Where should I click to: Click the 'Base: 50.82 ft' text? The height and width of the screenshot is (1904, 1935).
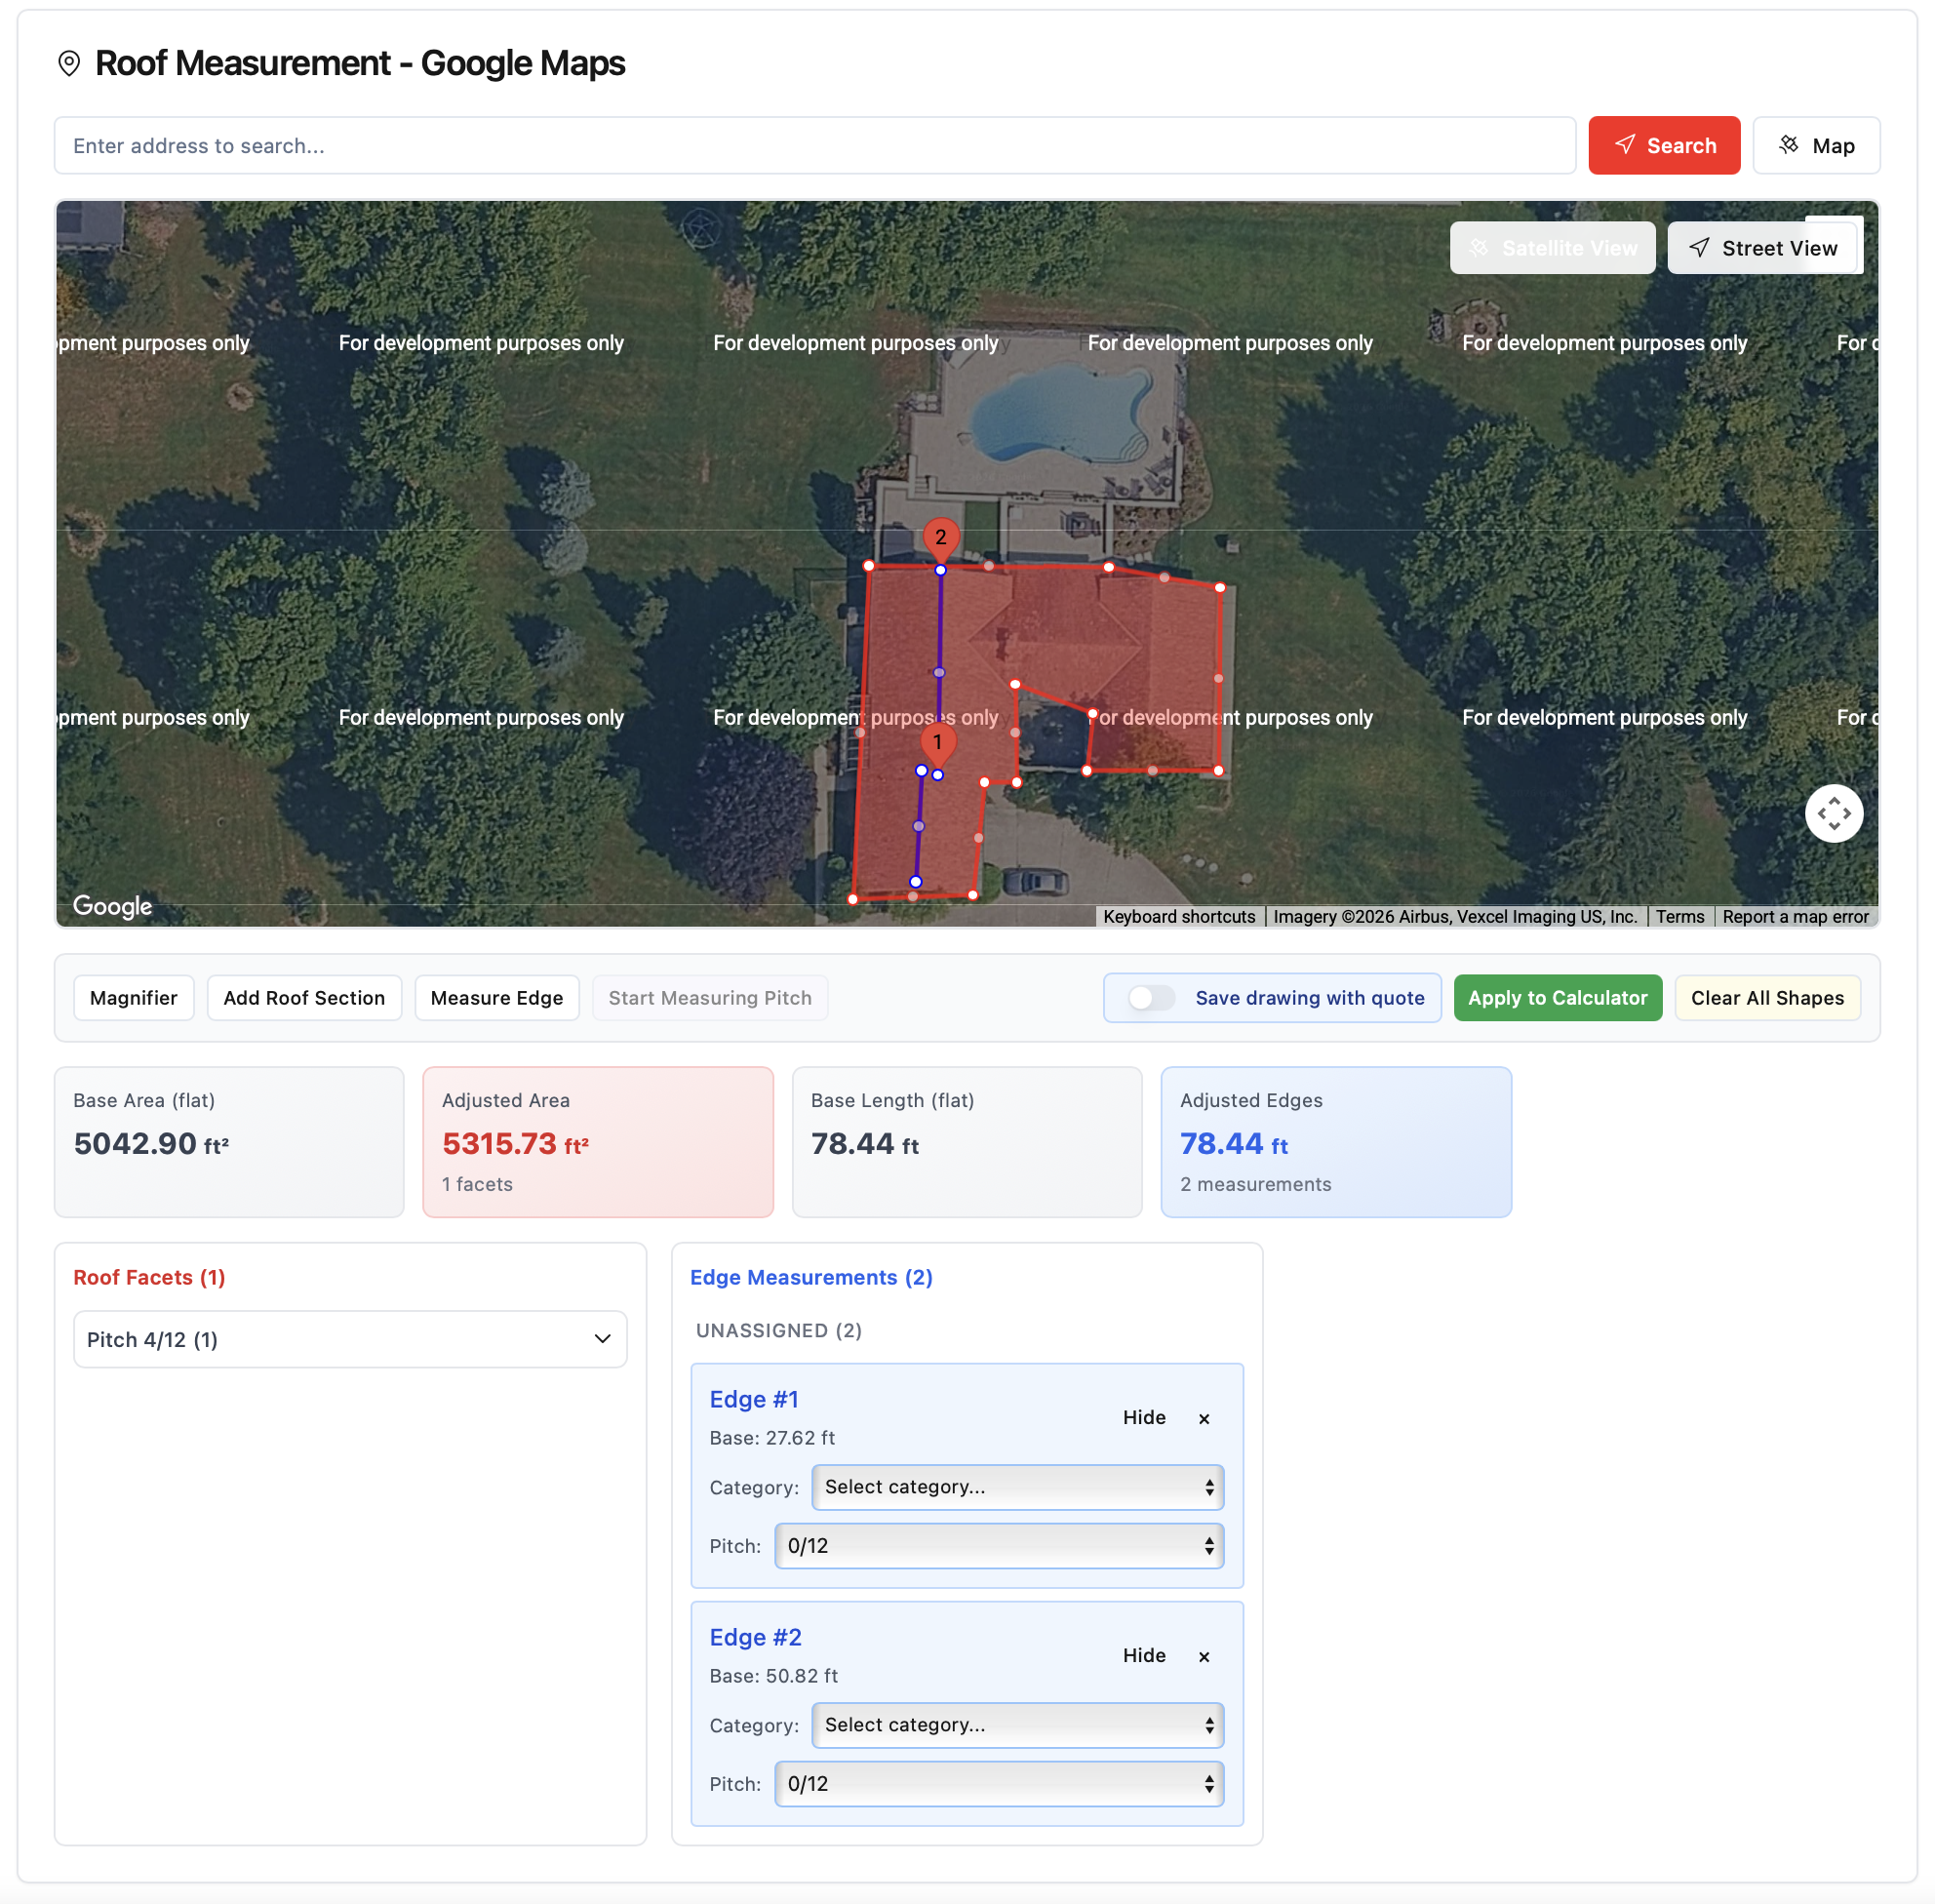pyautogui.click(x=774, y=1676)
